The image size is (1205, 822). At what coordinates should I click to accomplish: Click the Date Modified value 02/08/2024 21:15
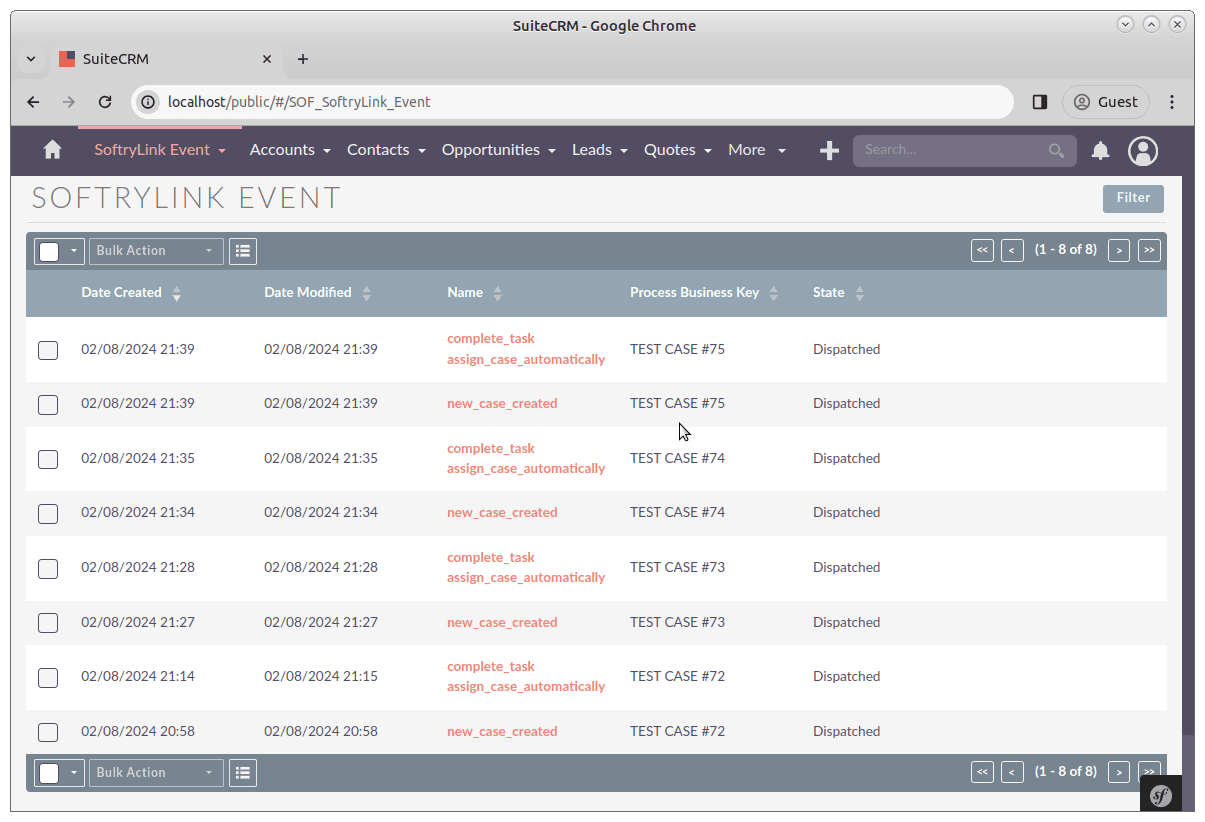(x=321, y=677)
